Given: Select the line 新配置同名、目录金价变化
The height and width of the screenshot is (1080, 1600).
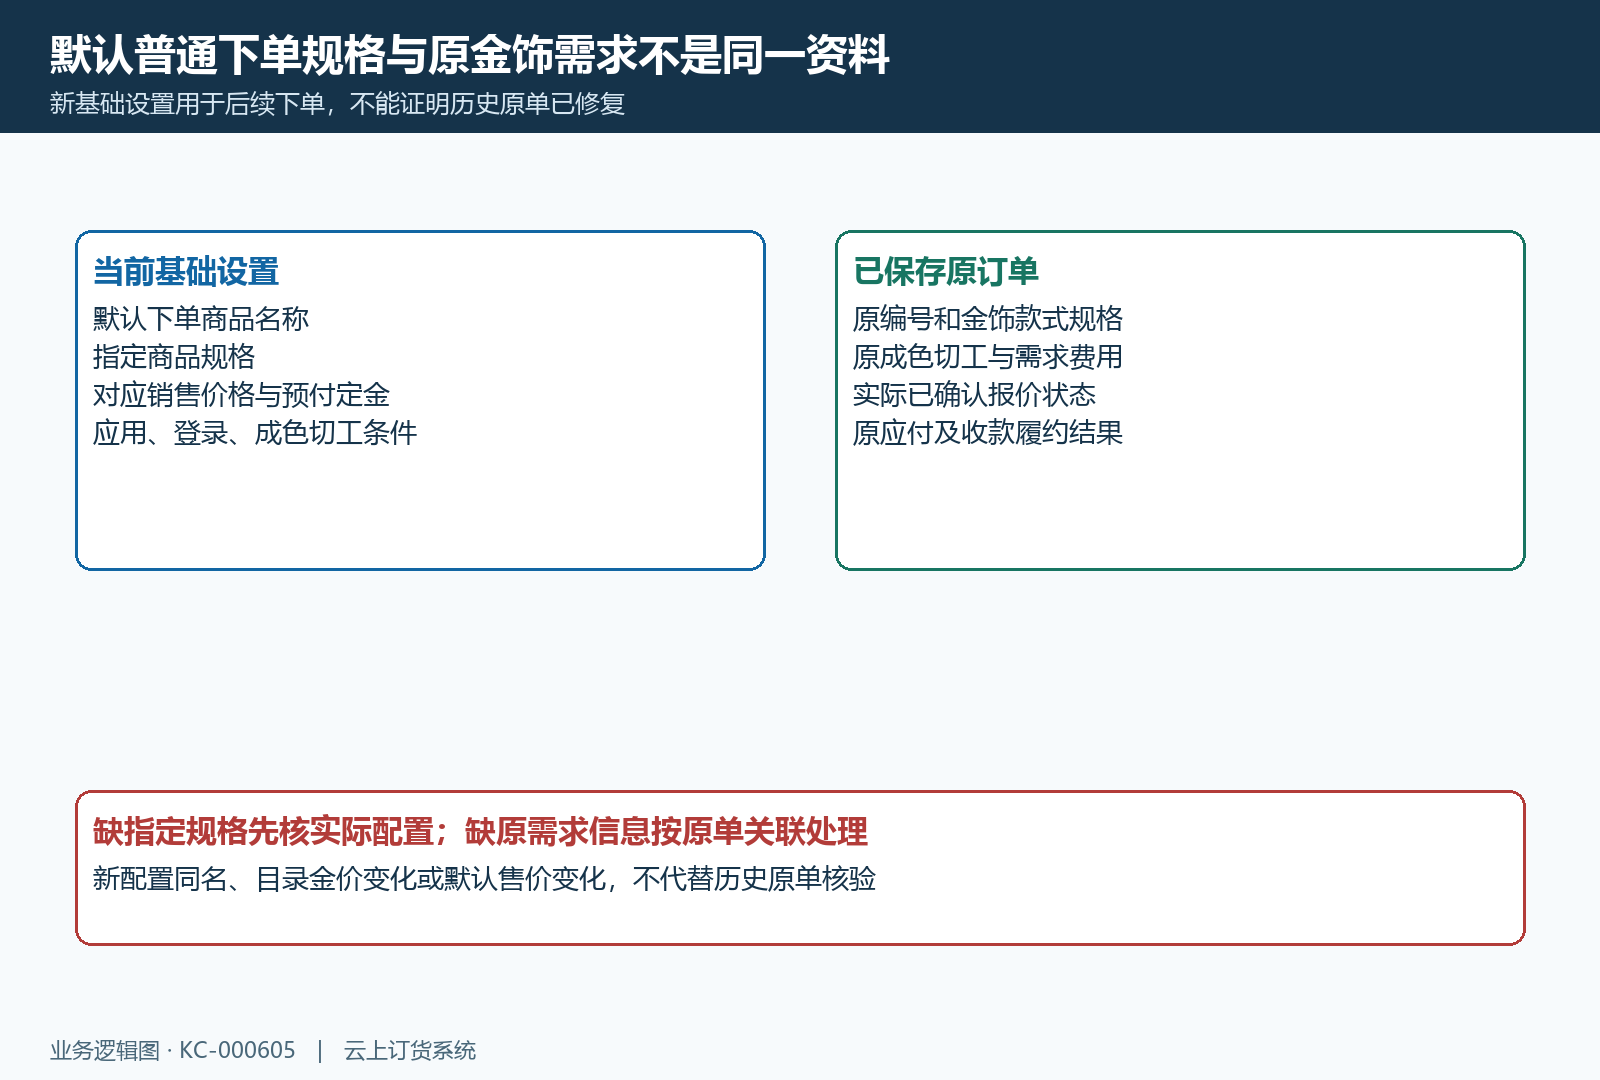Looking at the screenshot, I should (x=255, y=879).
